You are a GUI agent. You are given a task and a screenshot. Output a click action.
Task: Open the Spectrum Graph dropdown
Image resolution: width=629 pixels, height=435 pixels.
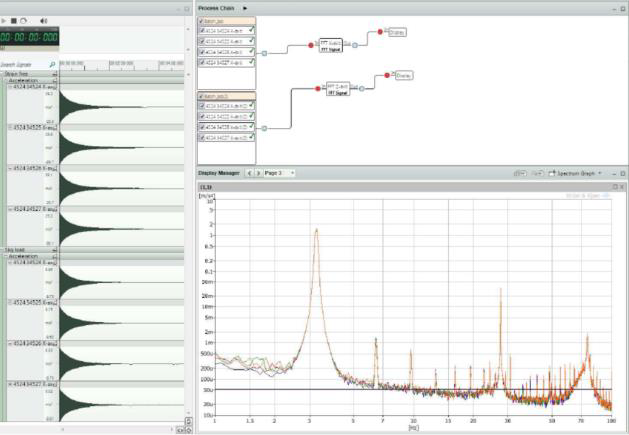(x=575, y=173)
